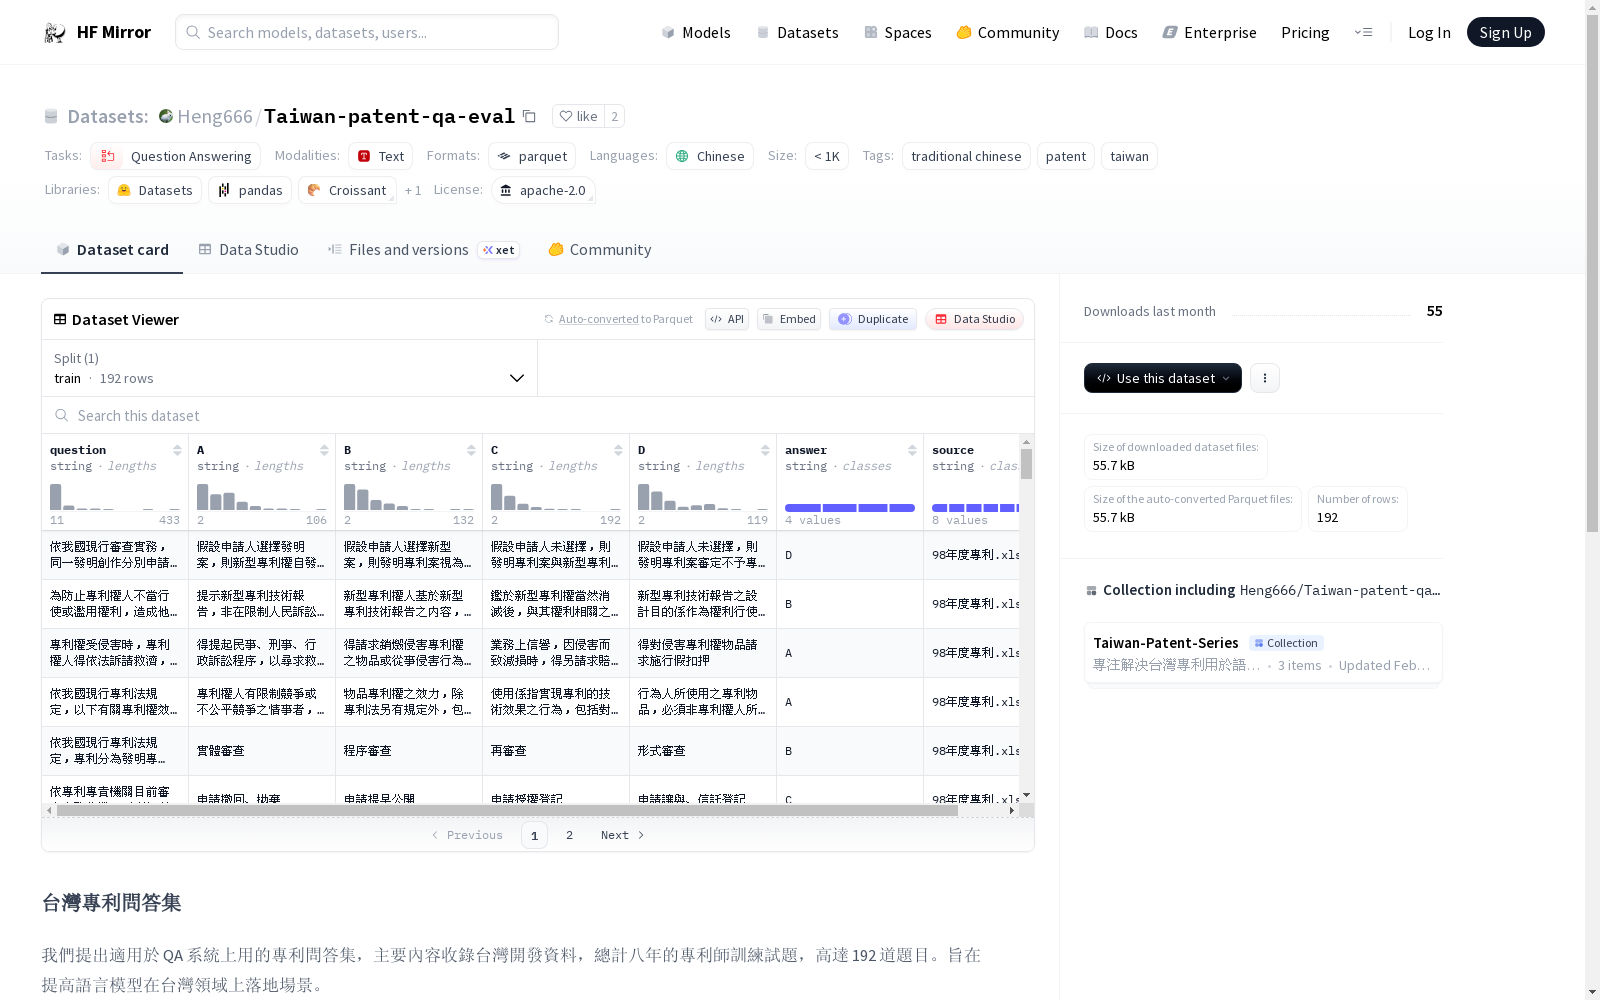Open the Pricing page
Screen dimensions: 1600x1000
tap(1305, 32)
